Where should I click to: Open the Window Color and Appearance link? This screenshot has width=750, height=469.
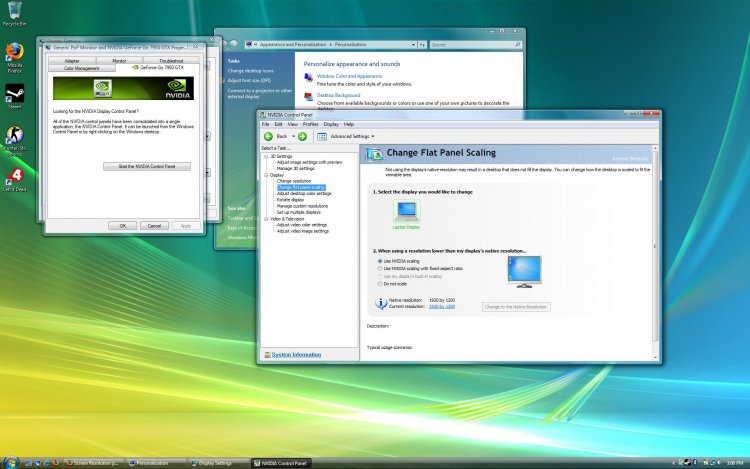349,76
